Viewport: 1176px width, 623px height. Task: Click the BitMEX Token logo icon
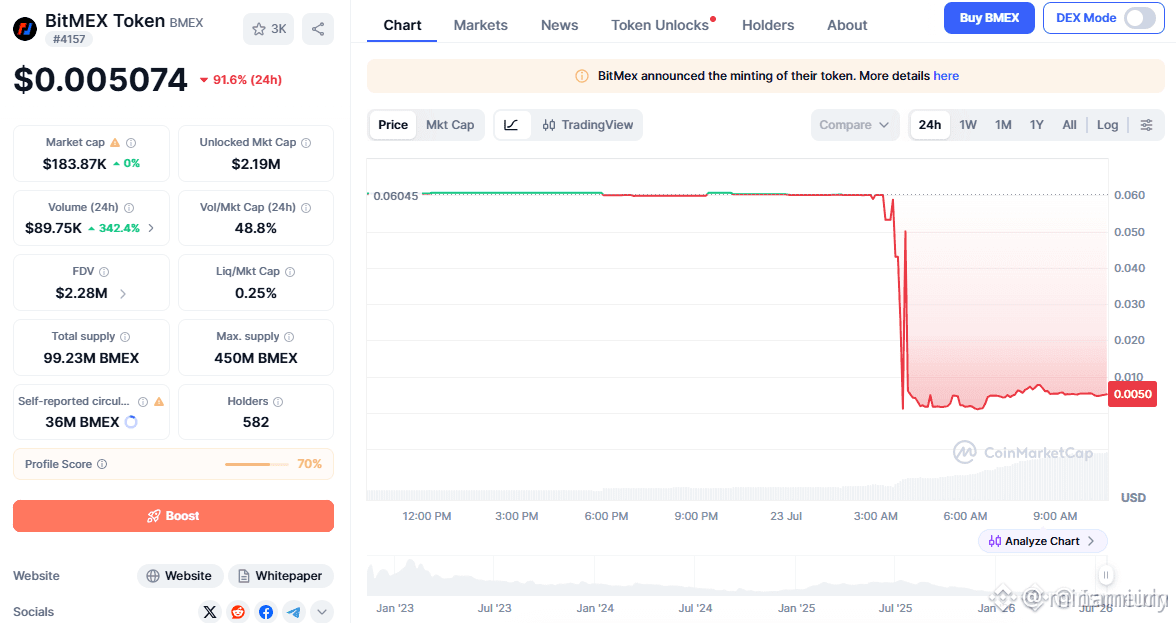[25, 29]
